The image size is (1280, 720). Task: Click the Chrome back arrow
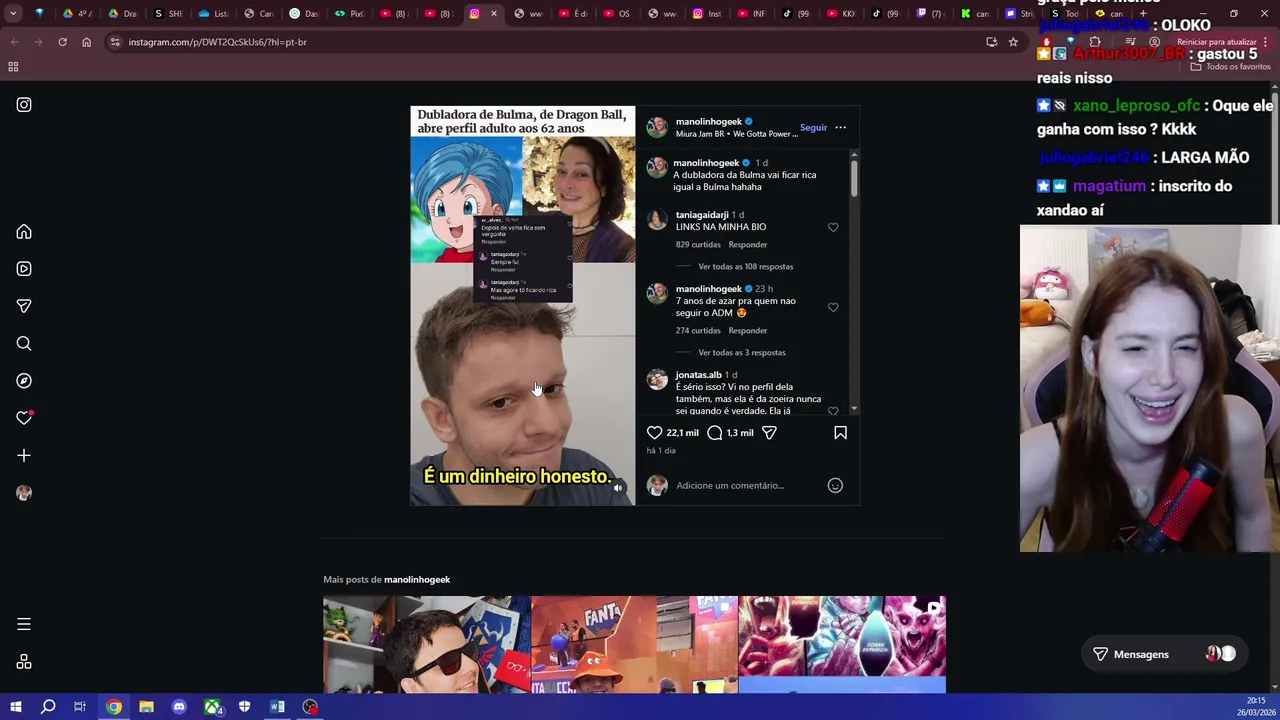(14, 42)
